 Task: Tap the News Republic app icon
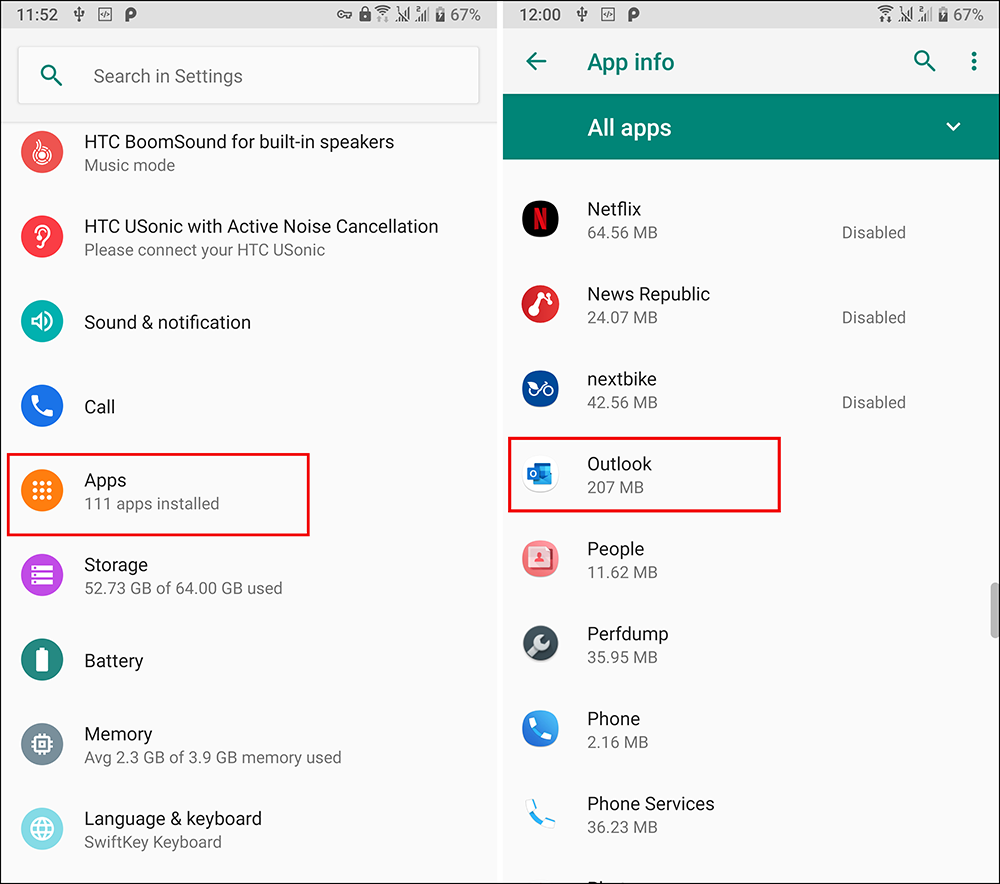tap(540, 304)
